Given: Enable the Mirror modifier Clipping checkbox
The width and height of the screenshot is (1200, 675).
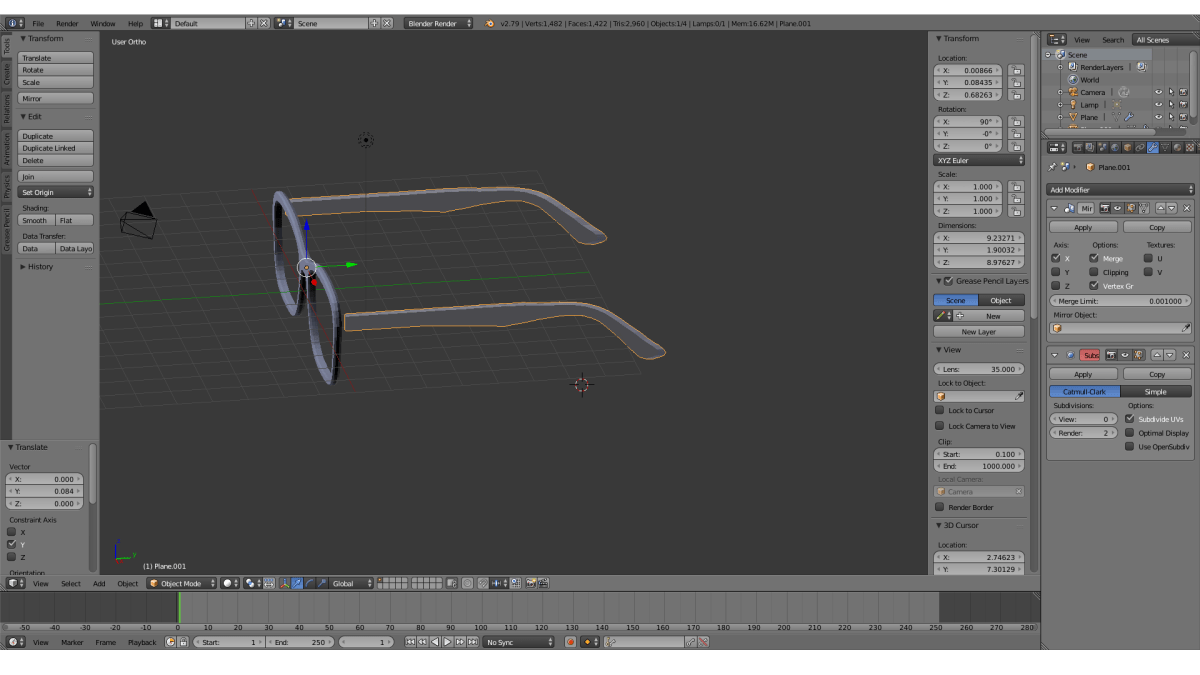Looking at the screenshot, I should [x=1094, y=272].
